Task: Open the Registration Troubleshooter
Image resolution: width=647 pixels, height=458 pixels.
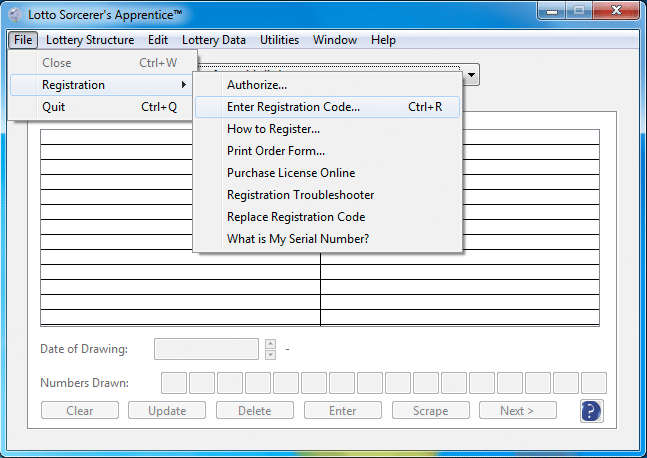Action: point(300,195)
